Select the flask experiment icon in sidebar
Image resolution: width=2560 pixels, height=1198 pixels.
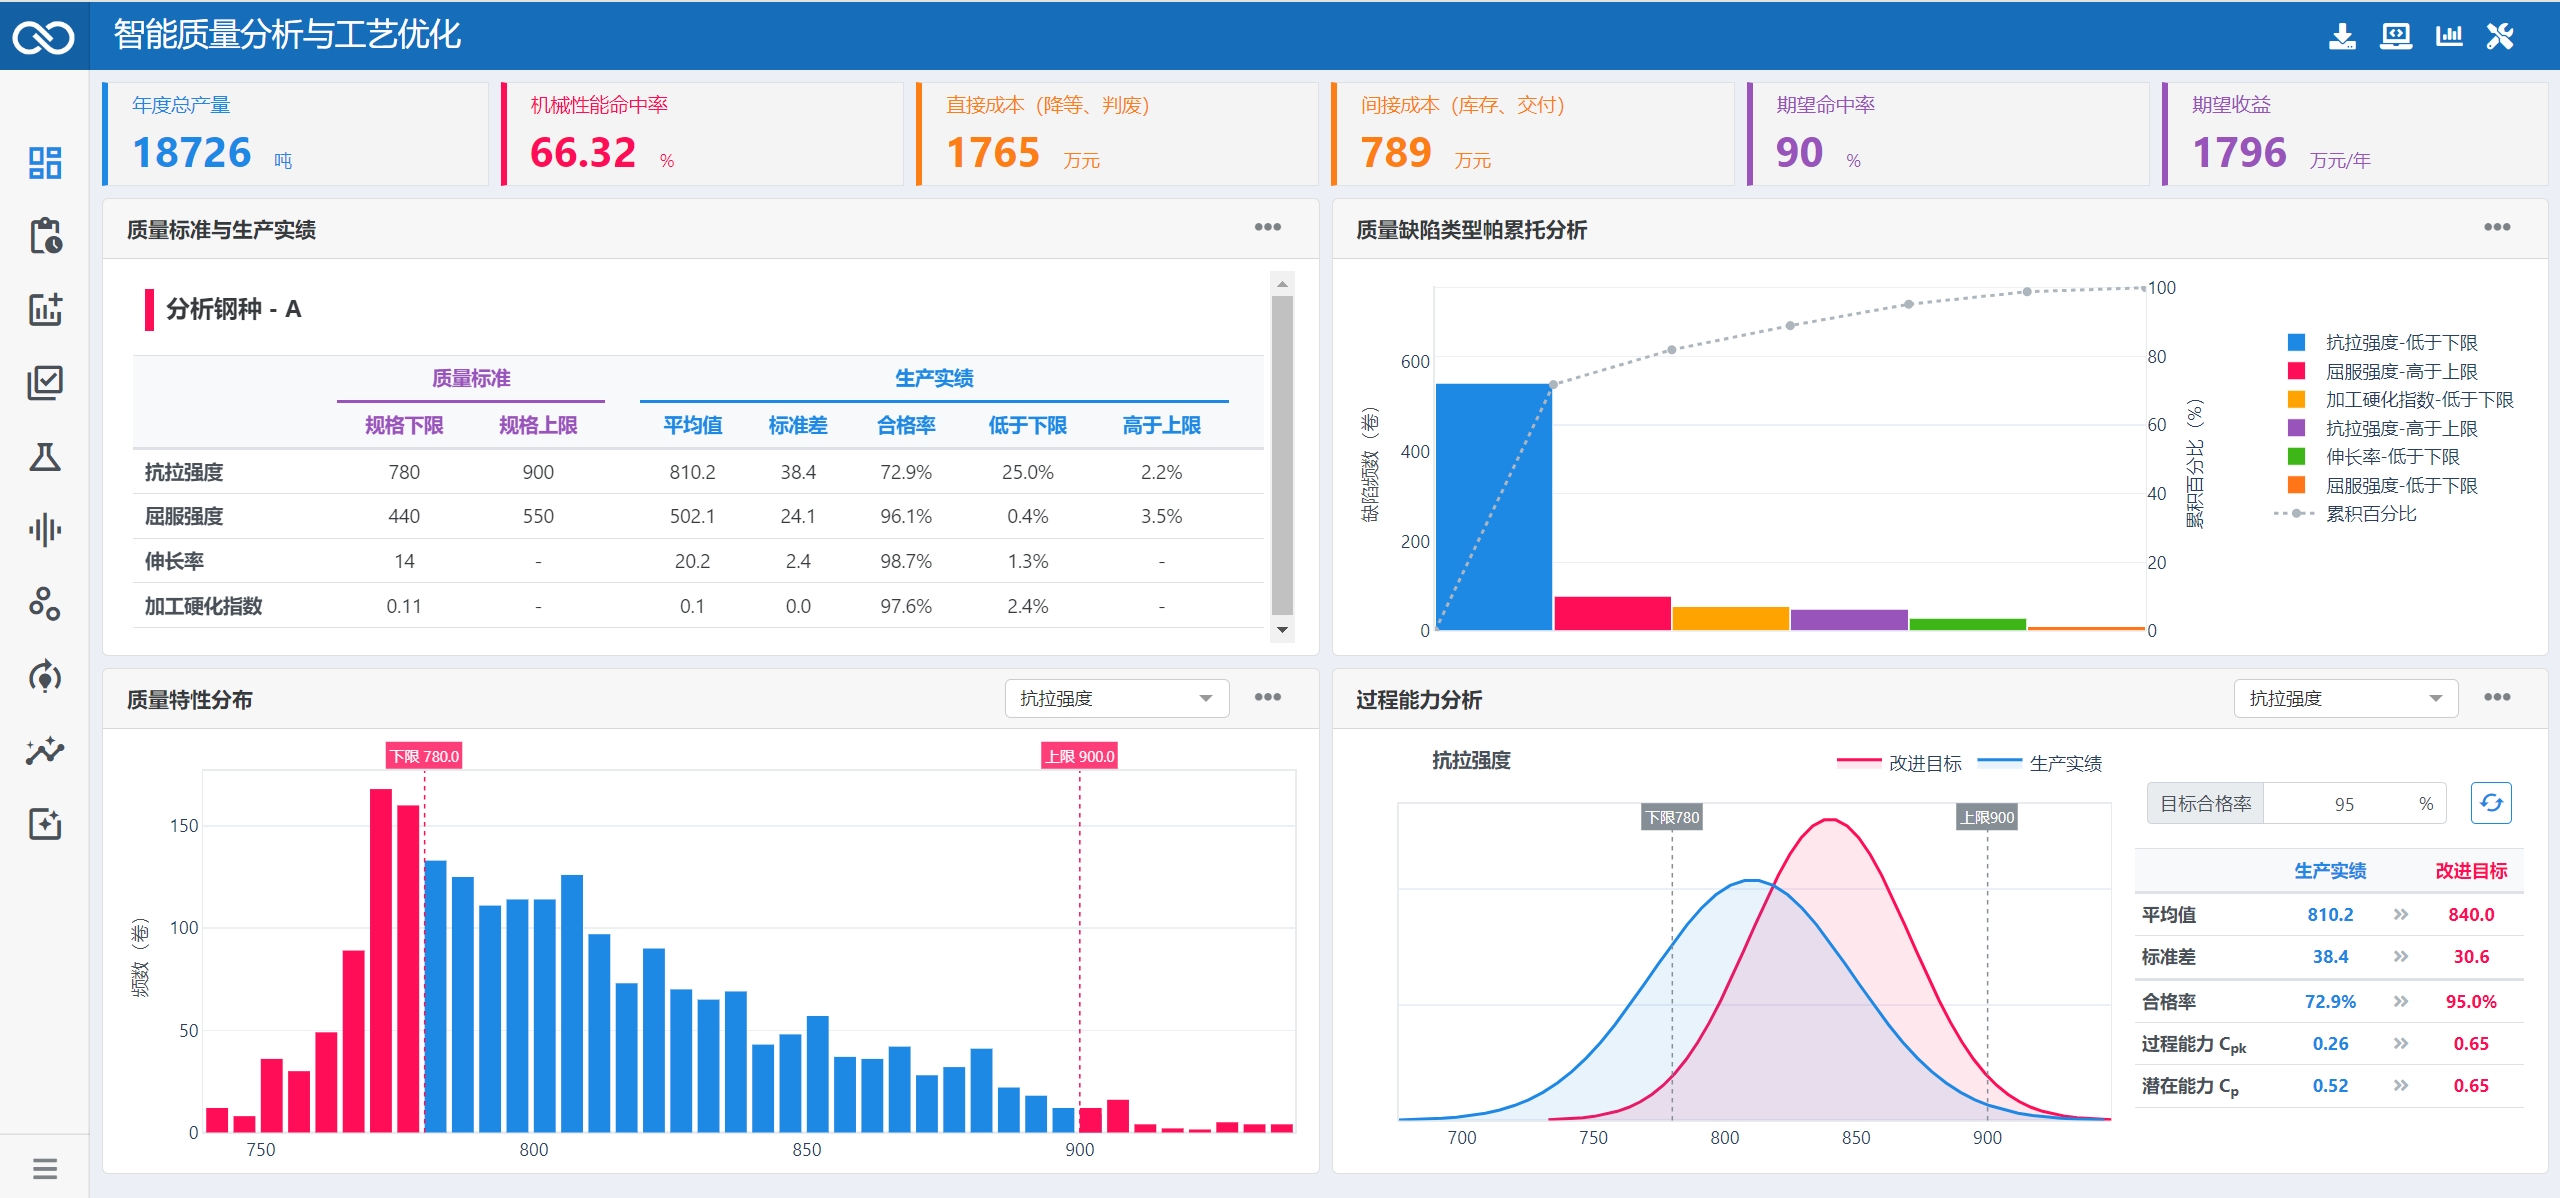(x=45, y=457)
